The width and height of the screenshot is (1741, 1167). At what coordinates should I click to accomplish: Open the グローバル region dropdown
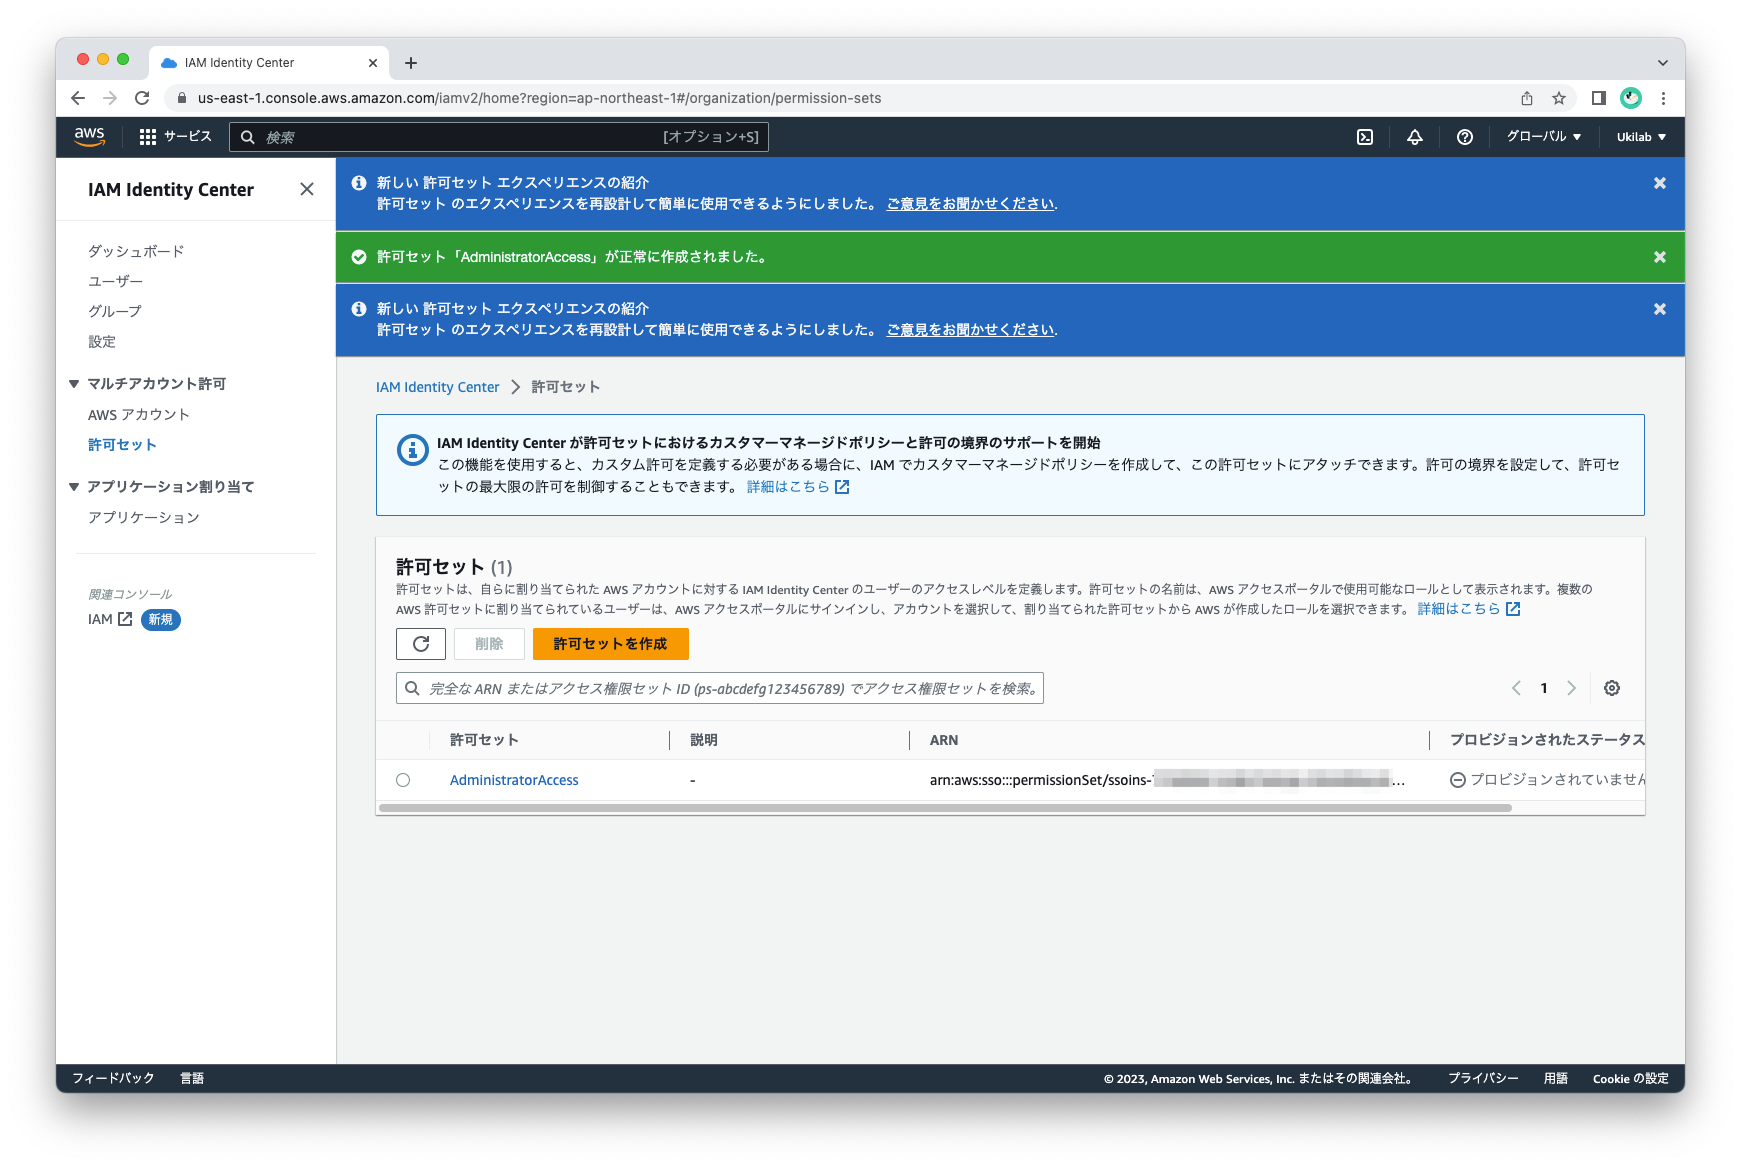[1544, 137]
